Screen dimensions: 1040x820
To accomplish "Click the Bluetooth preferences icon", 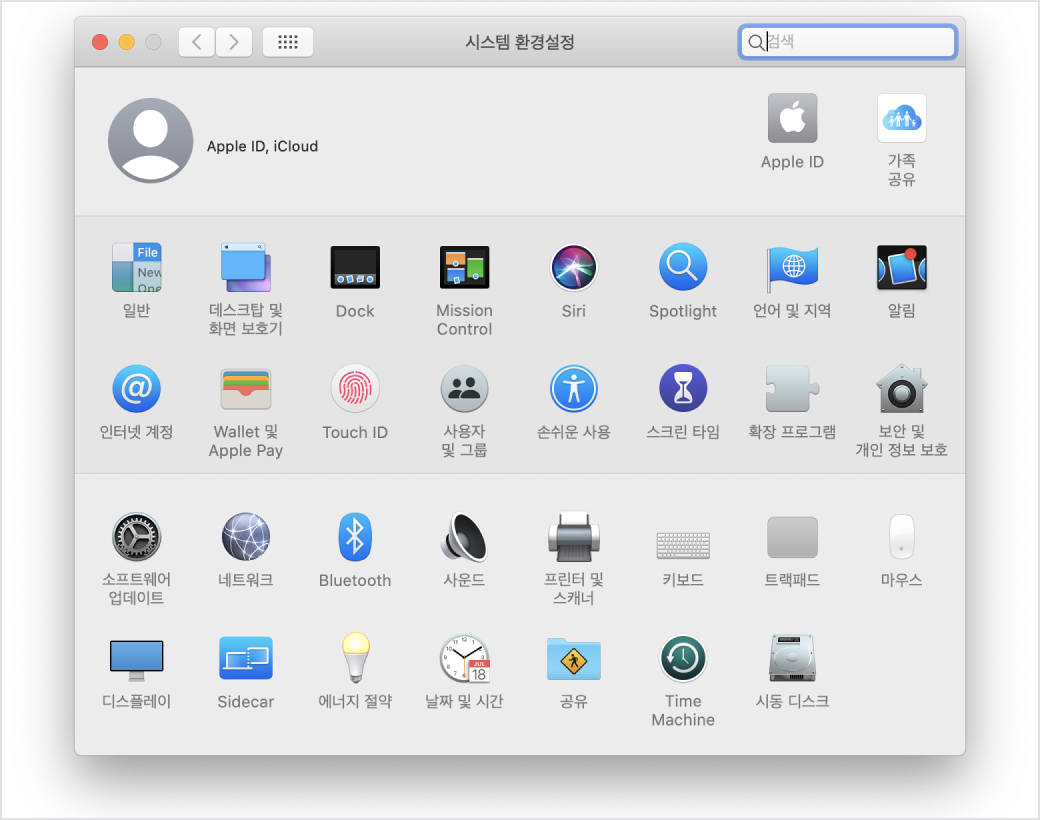I will (355, 537).
